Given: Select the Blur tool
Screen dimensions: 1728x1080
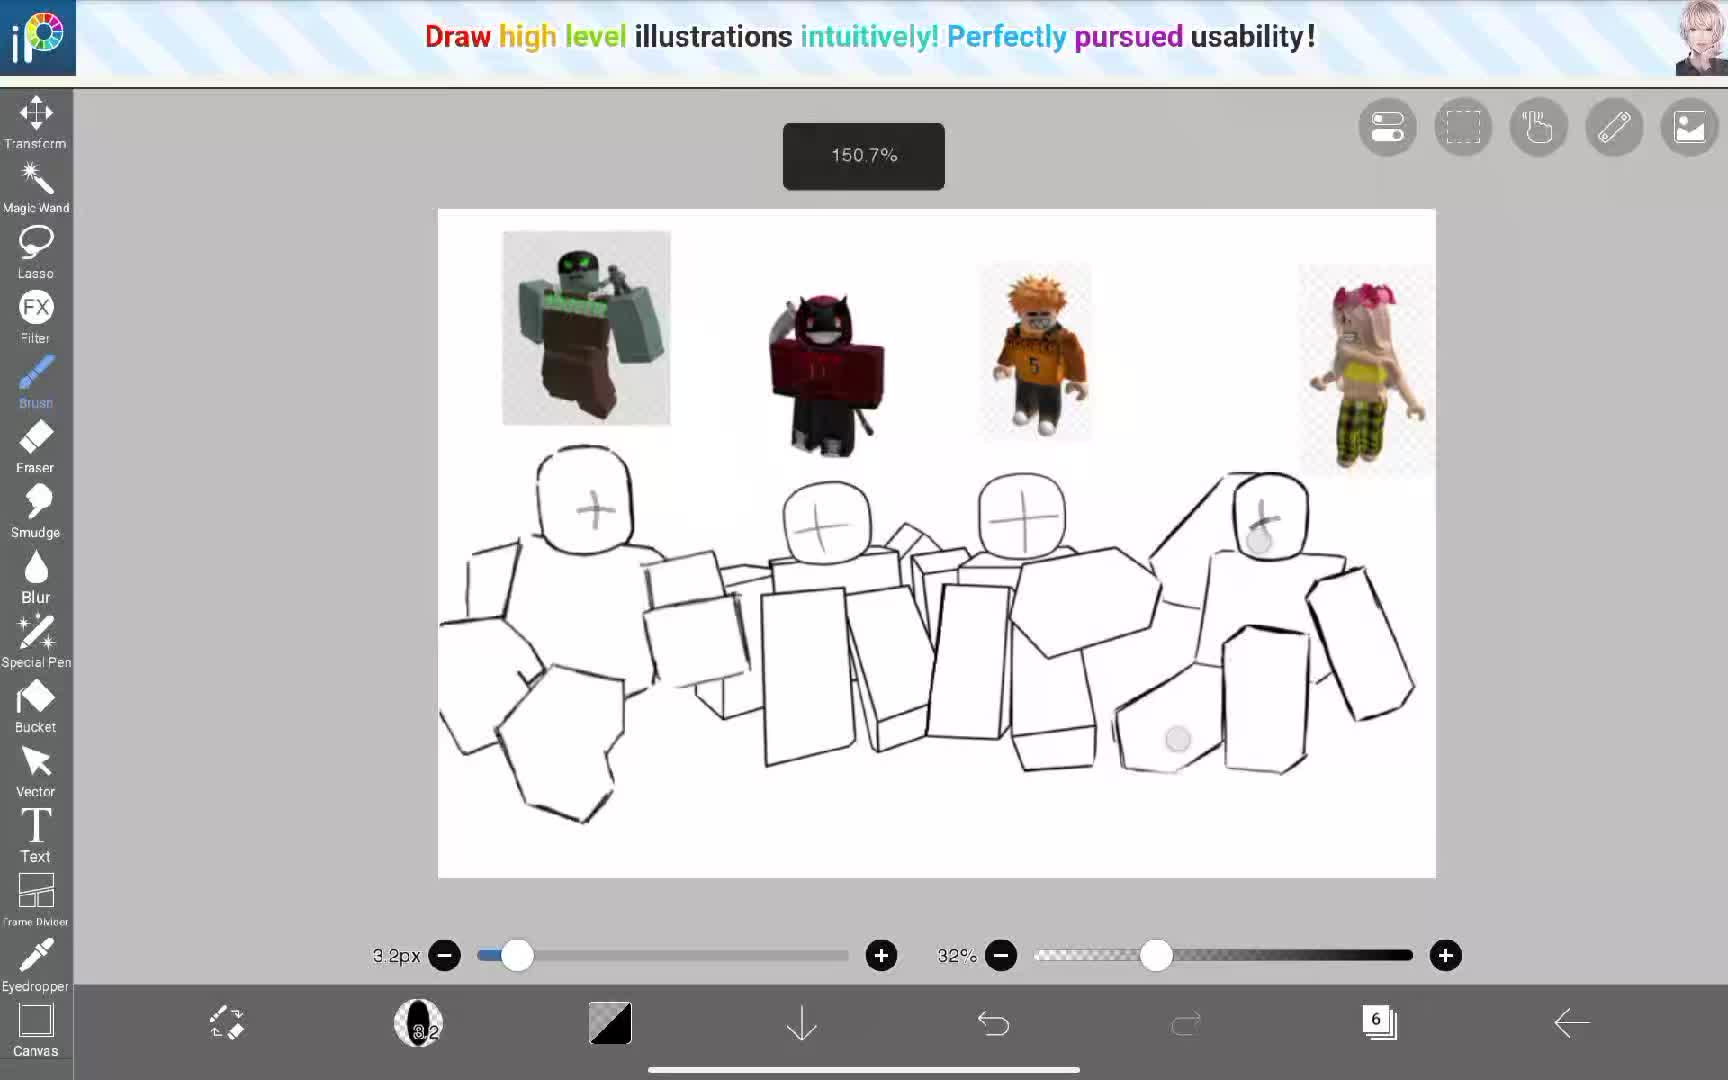Looking at the screenshot, I should coord(36,577).
